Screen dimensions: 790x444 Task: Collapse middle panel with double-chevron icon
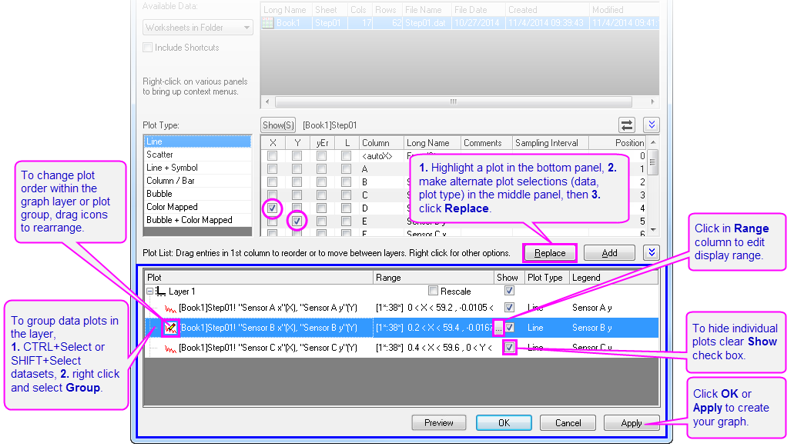tap(651, 125)
